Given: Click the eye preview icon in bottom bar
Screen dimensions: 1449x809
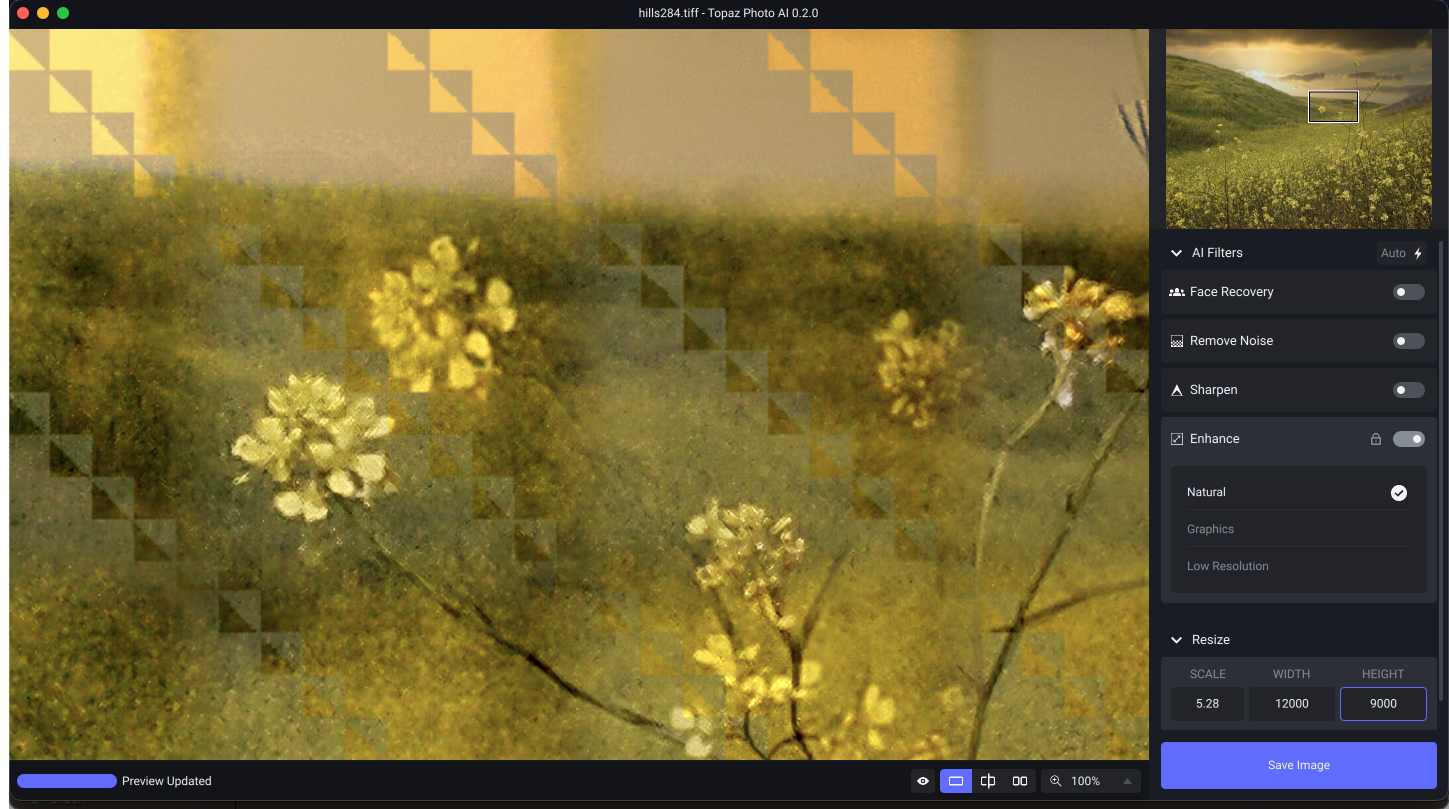Looking at the screenshot, I should tap(922, 781).
